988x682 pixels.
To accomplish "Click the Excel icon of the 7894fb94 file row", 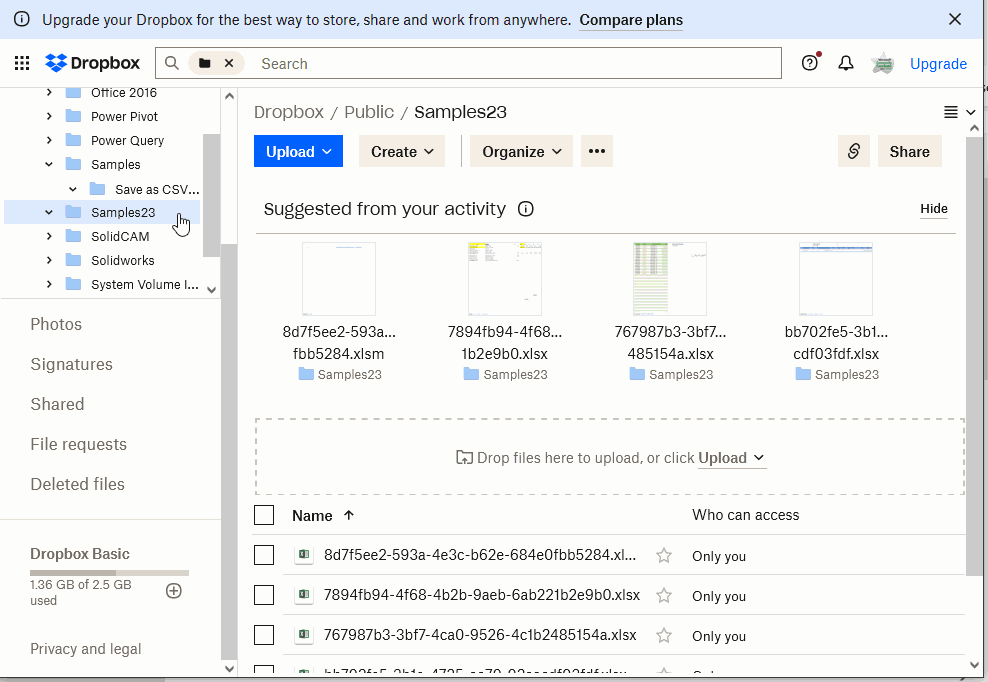I will (304, 595).
